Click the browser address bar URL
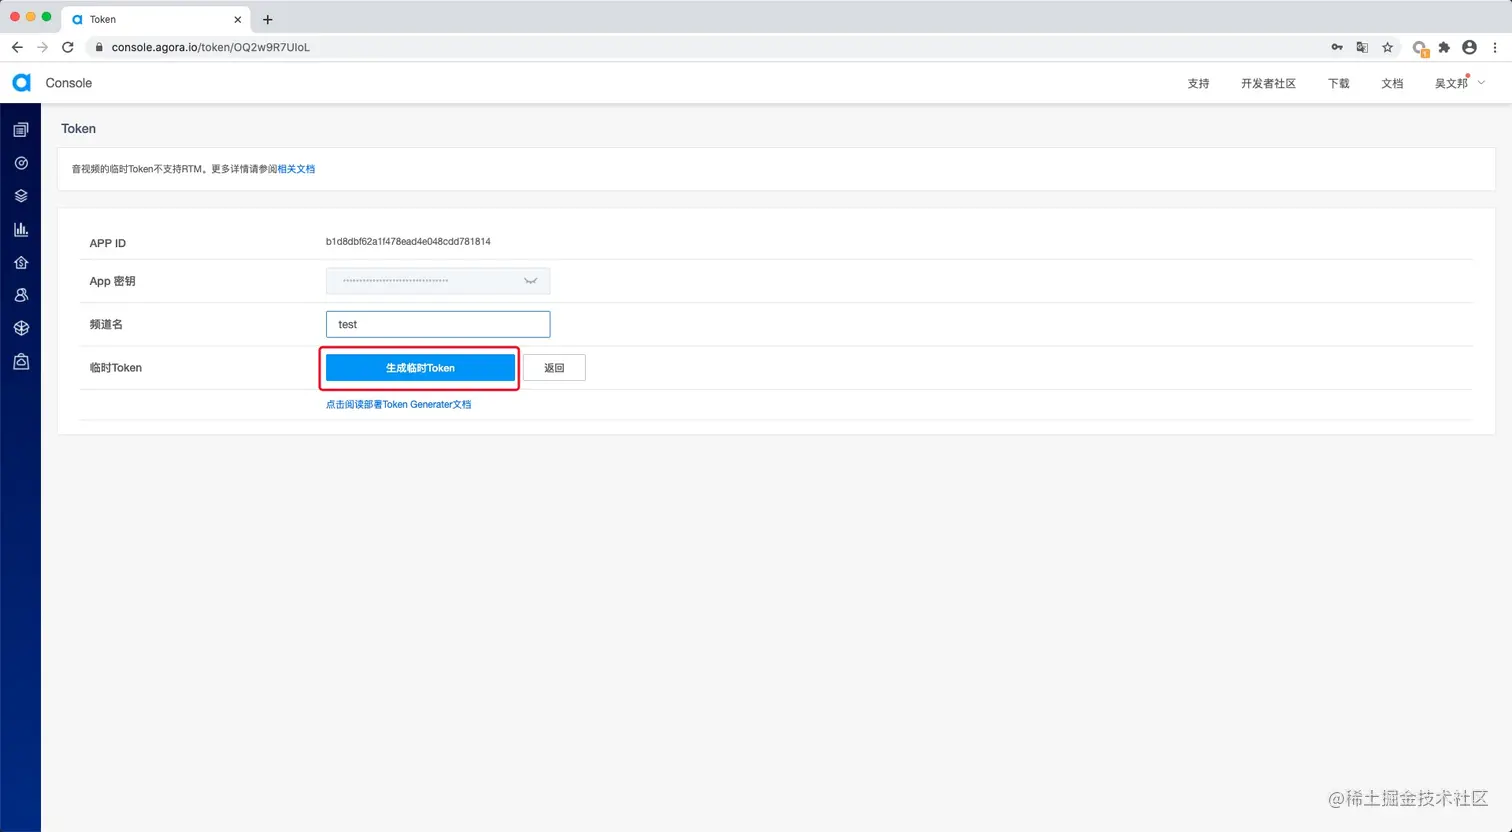Viewport: 1512px width, 832px height. 211,47
